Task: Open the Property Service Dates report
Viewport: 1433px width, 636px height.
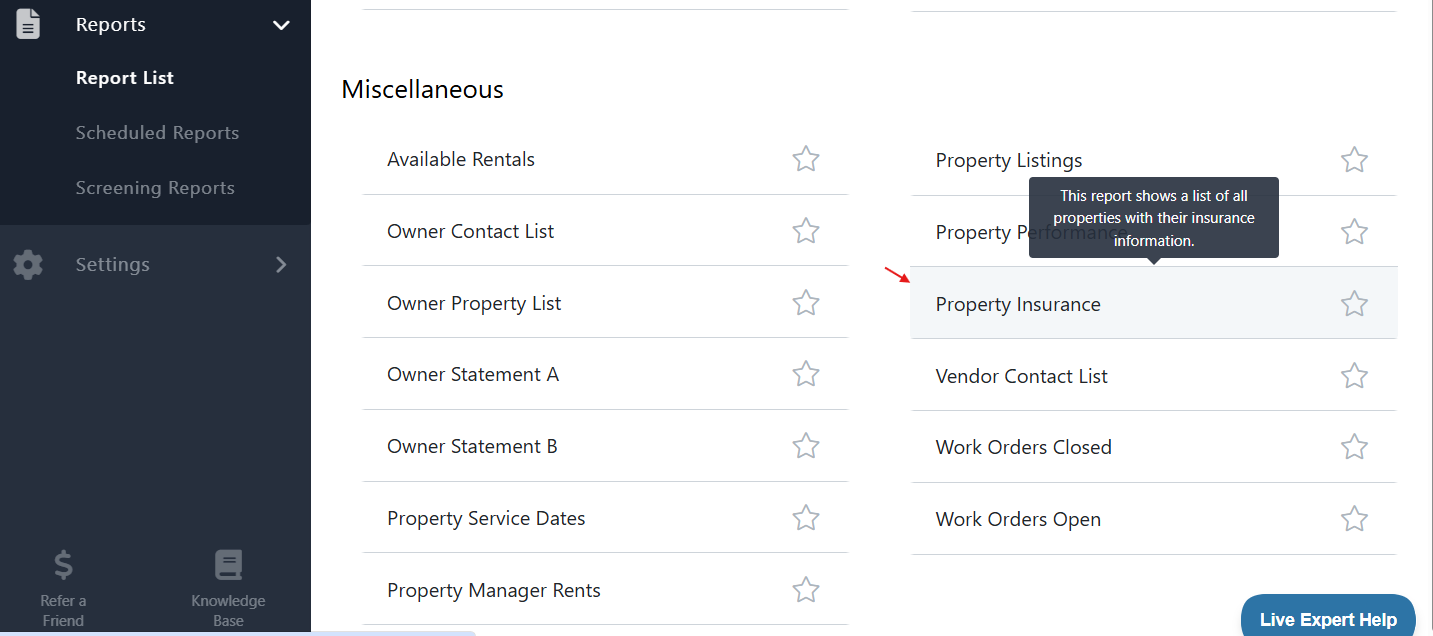Action: (486, 518)
